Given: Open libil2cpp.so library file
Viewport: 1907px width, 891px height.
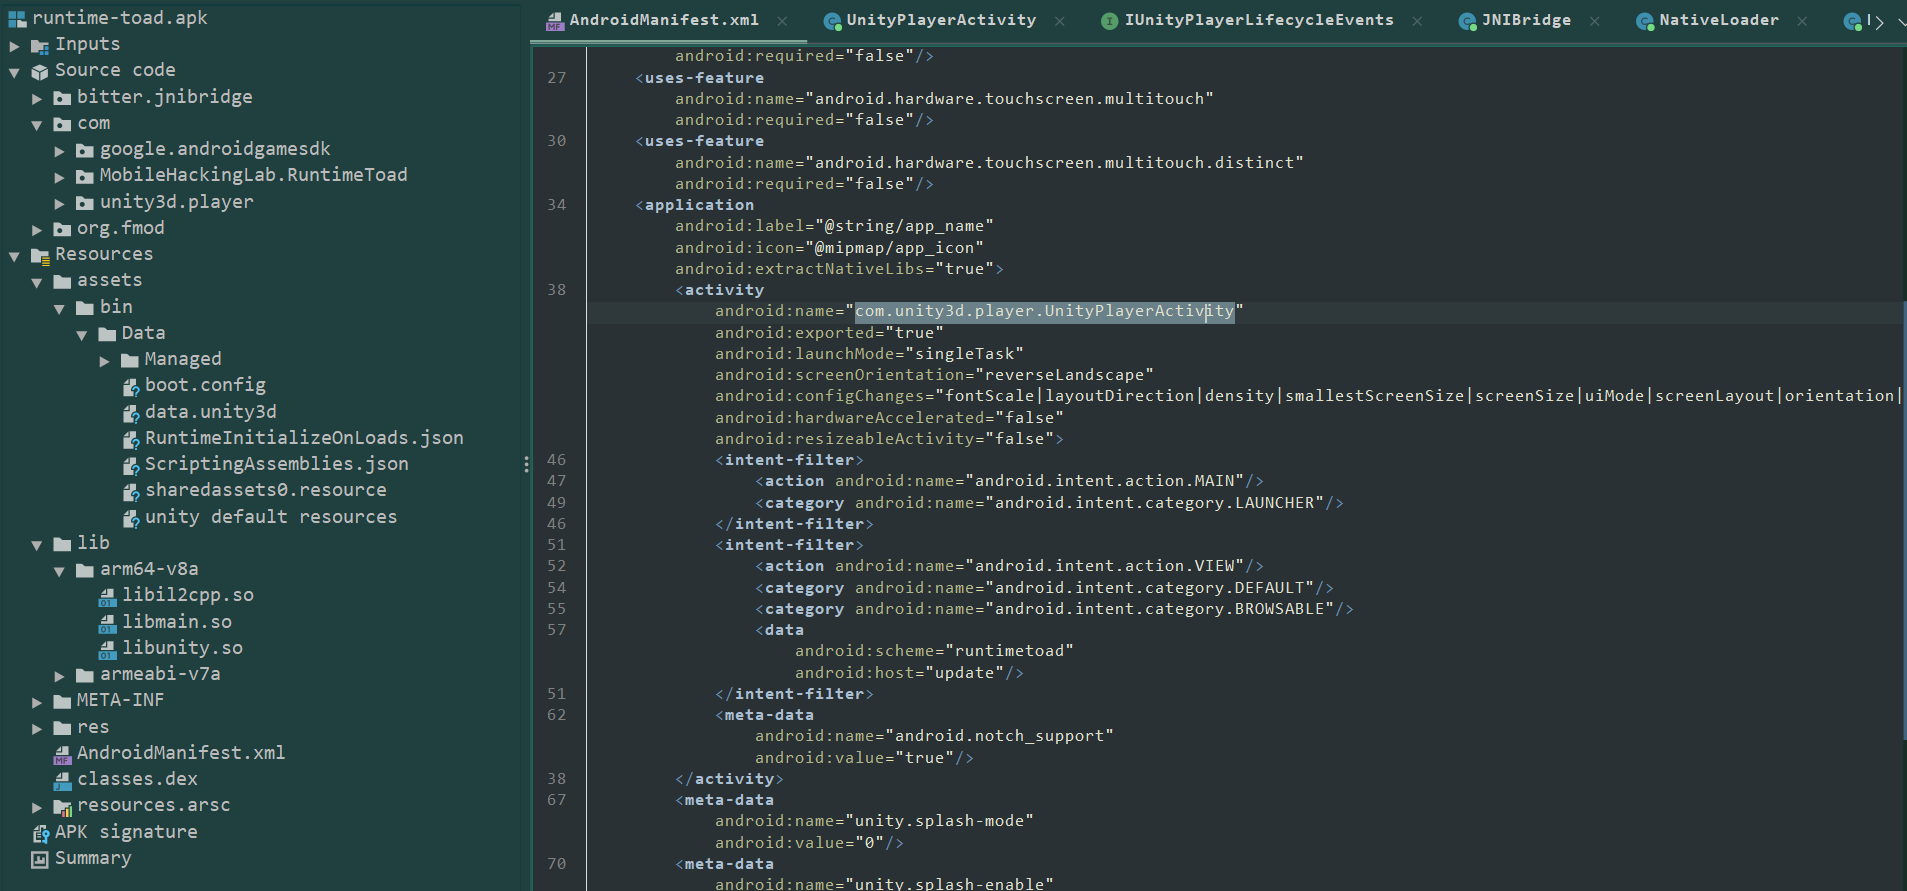Looking at the screenshot, I should point(187,595).
